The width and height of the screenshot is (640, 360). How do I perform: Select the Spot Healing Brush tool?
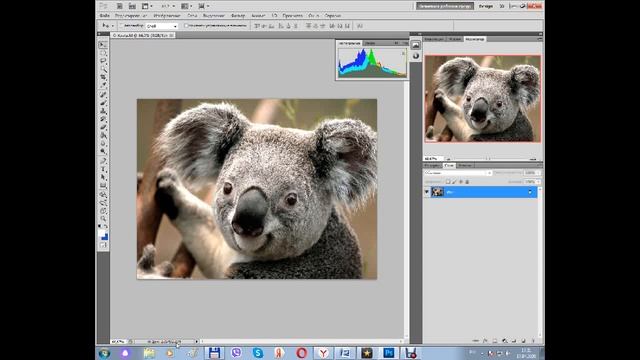[103, 95]
